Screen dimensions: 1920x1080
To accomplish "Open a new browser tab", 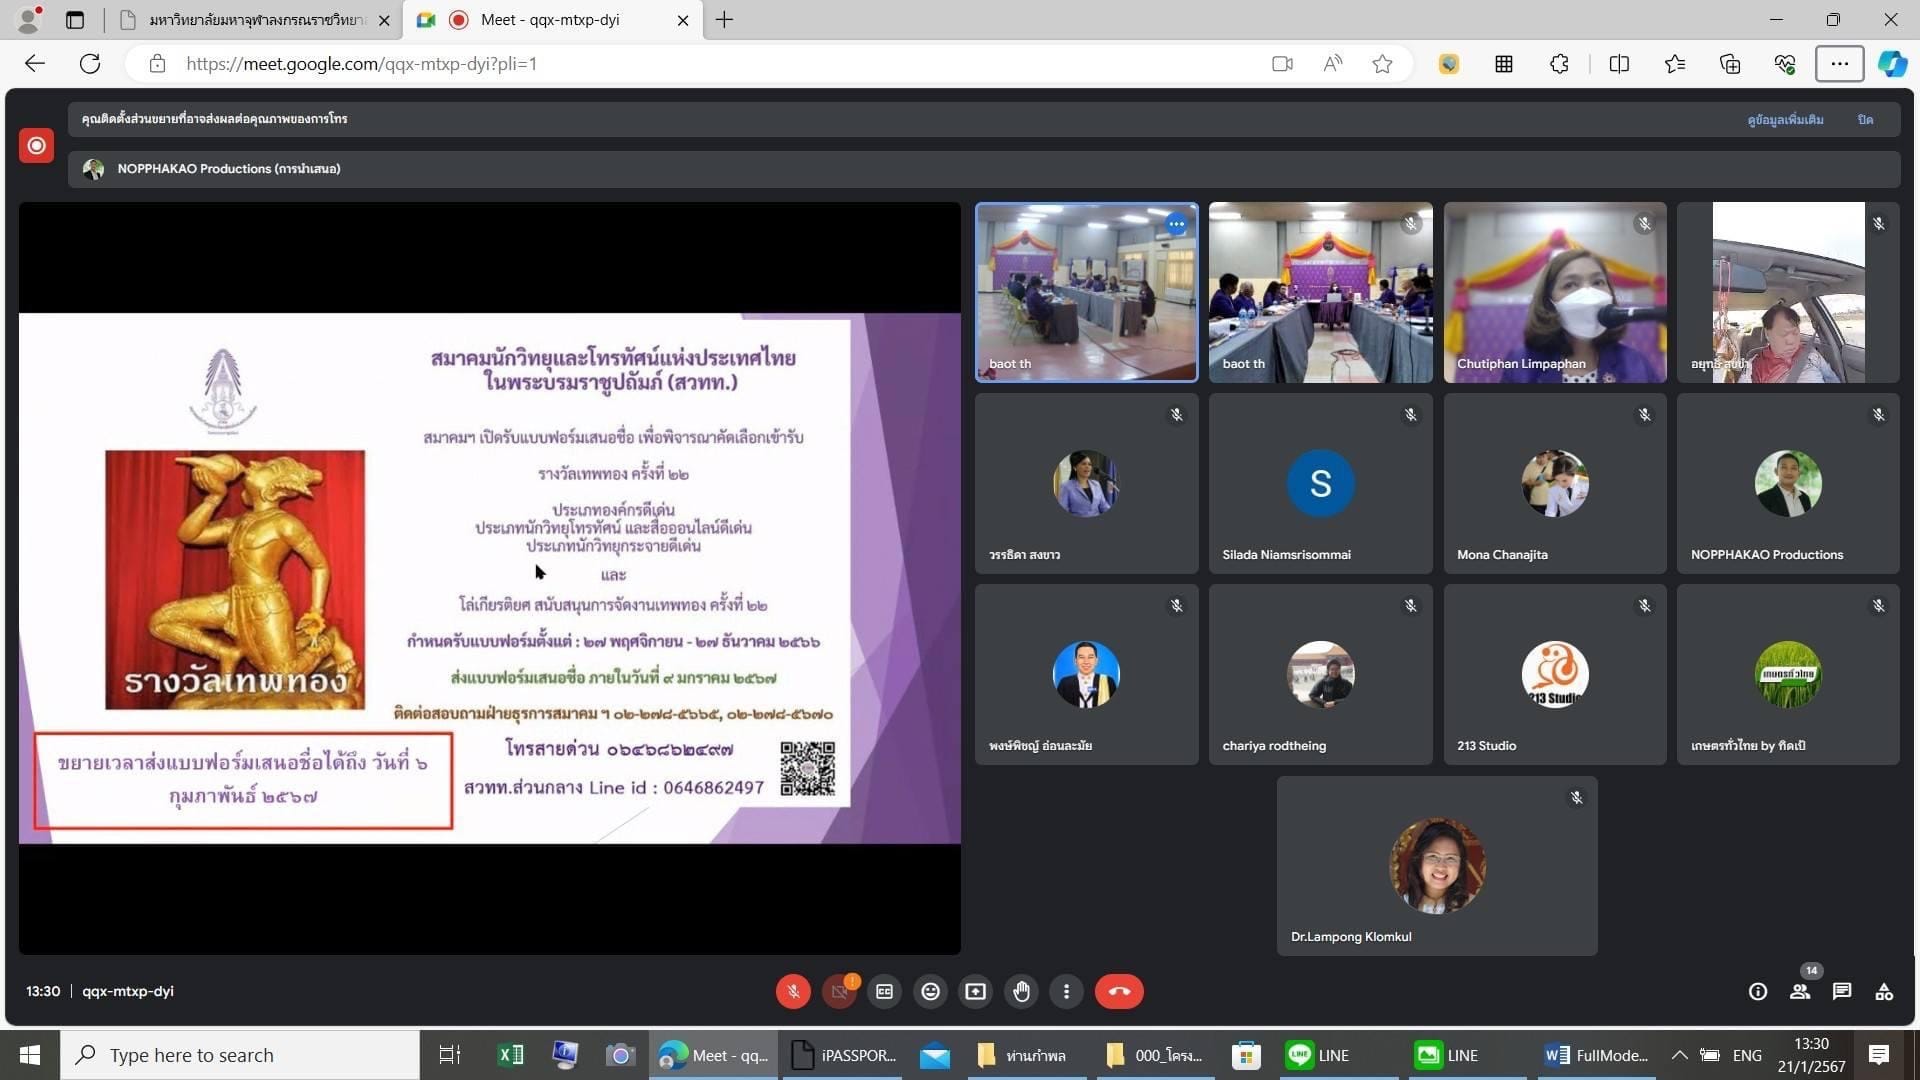I will (725, 20).
